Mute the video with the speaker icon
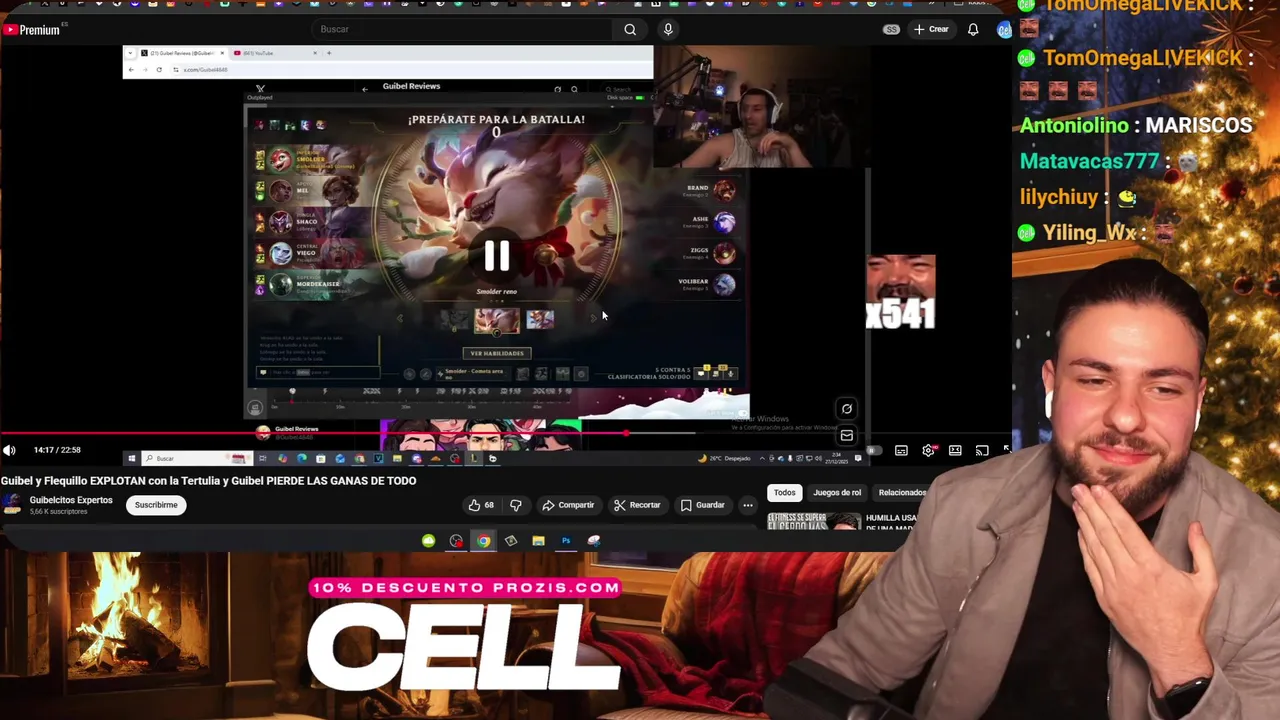1280x720 pixels. coord(9,450)
